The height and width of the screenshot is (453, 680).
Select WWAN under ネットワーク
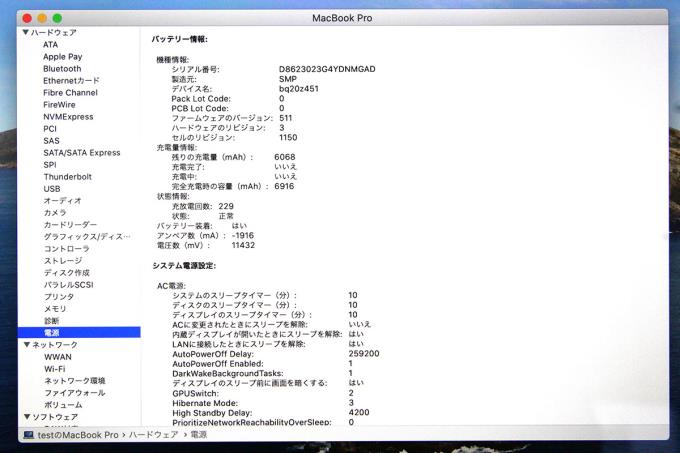click(x=58, y=357)
